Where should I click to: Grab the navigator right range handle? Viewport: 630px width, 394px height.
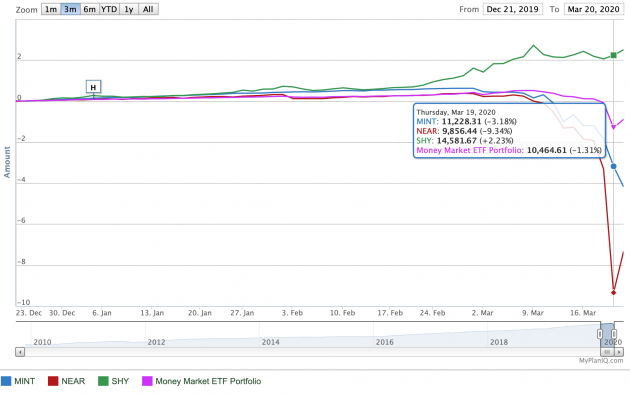614,334
